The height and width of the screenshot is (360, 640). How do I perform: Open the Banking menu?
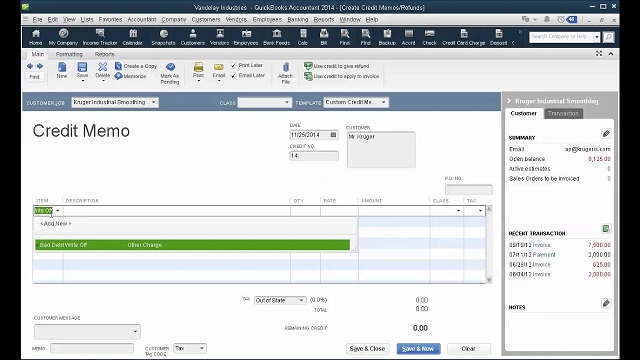(298, 19)
